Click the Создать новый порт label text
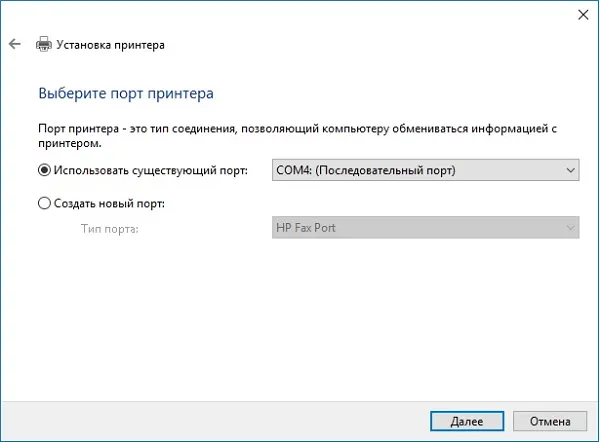 [x=109, y=203]
